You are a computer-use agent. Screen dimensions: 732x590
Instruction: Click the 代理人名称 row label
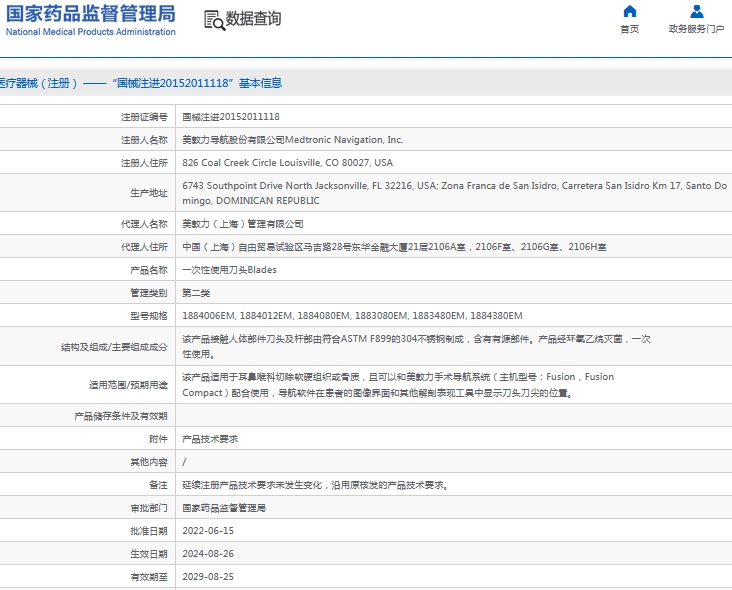(144, 224)
